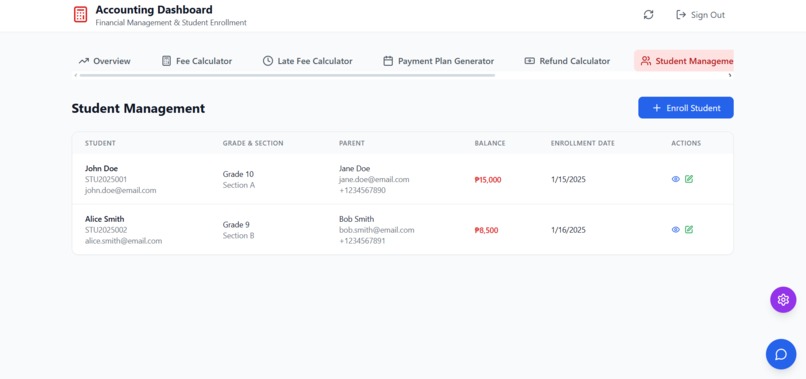Image resolution: width=806 pixels, height=379 pixels.
Task: Select the Student Management tab
Action: pos(684,61)
